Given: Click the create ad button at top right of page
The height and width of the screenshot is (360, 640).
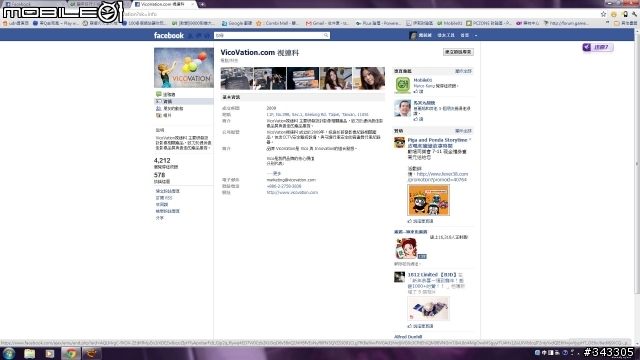Looking at the screenshot, I should coord(458,52).
